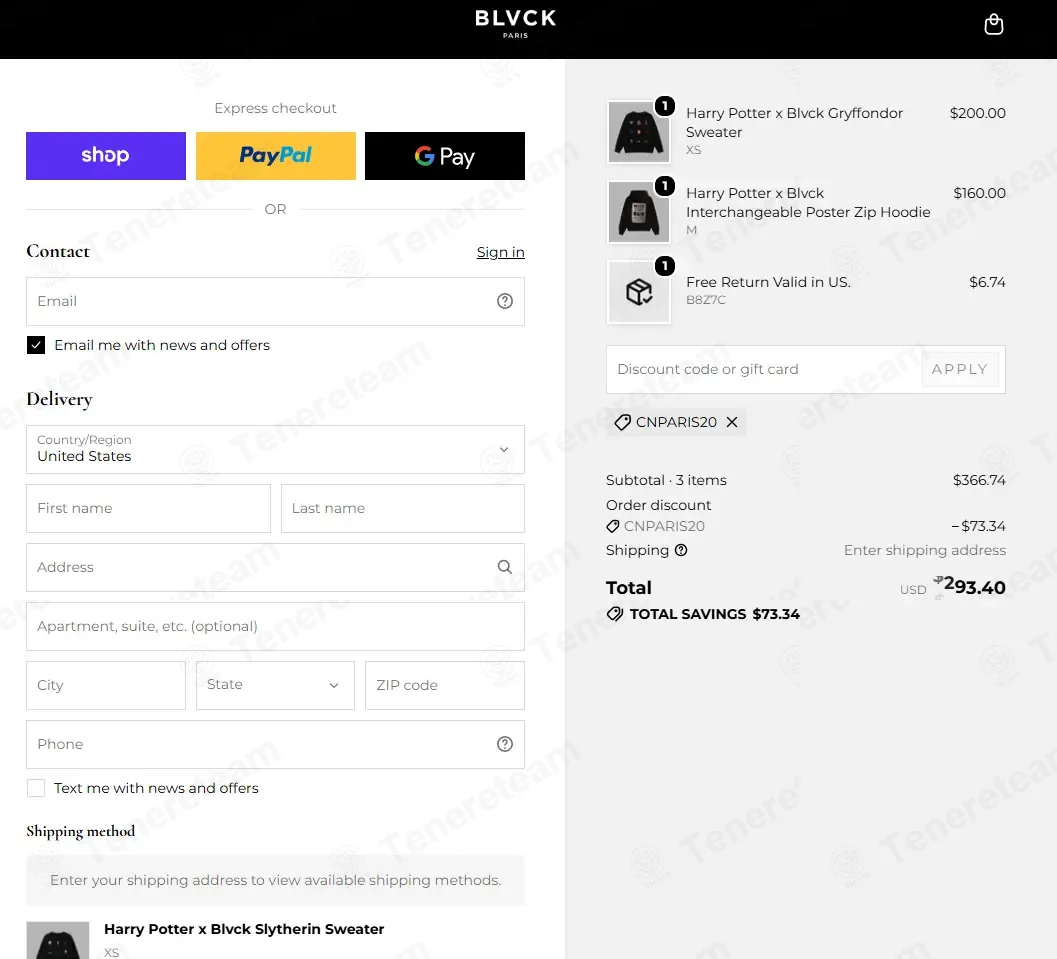Viewport: 1057px width, 959px height.
Task: Focus the First name field
Action: point(148,508)
